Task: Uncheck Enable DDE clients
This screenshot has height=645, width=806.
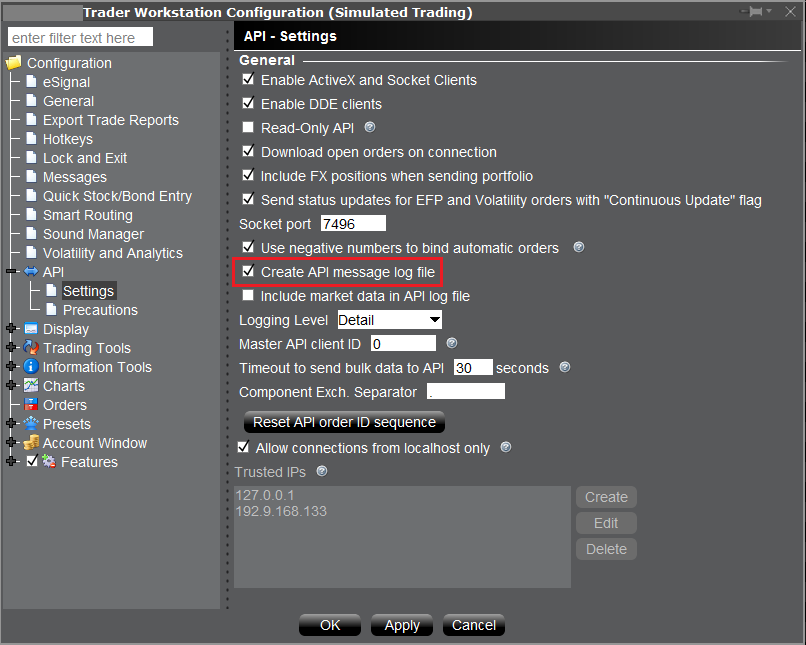Action: [x=246, y=104]
